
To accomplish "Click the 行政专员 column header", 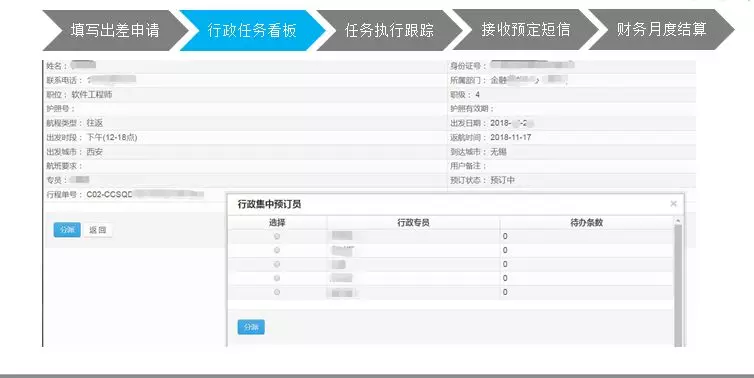I will pos(413,223).
